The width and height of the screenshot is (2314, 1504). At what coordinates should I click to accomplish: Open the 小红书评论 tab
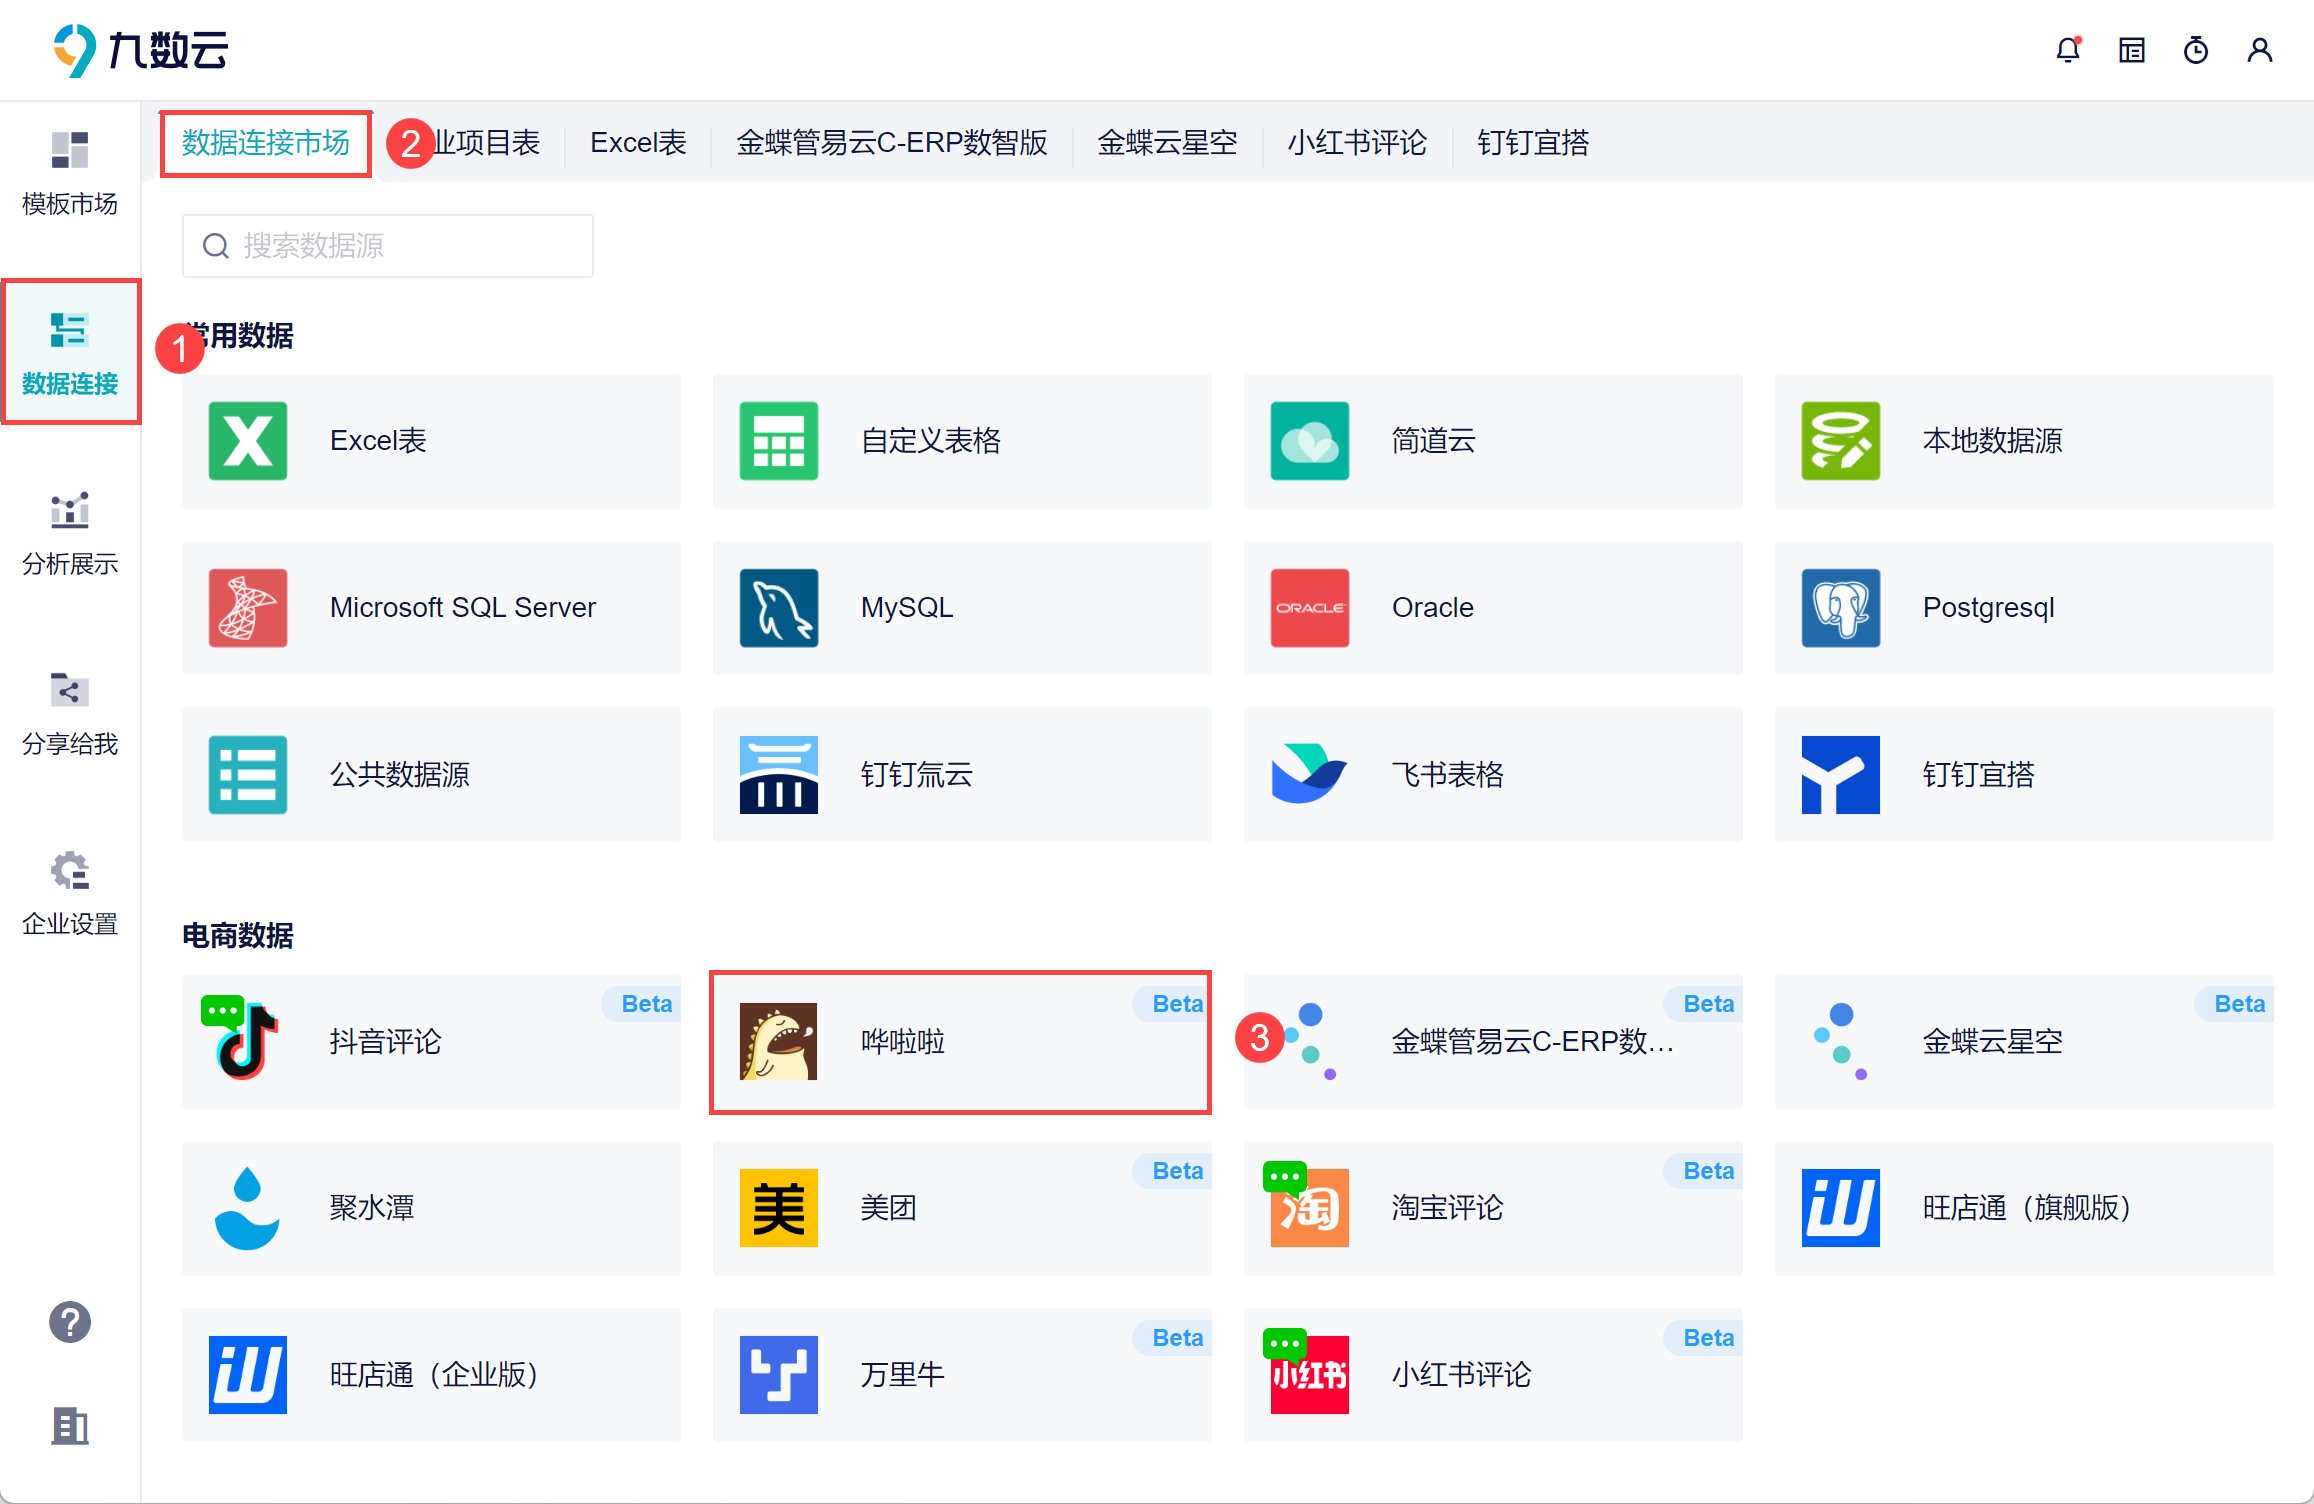tap(1357, 143)
